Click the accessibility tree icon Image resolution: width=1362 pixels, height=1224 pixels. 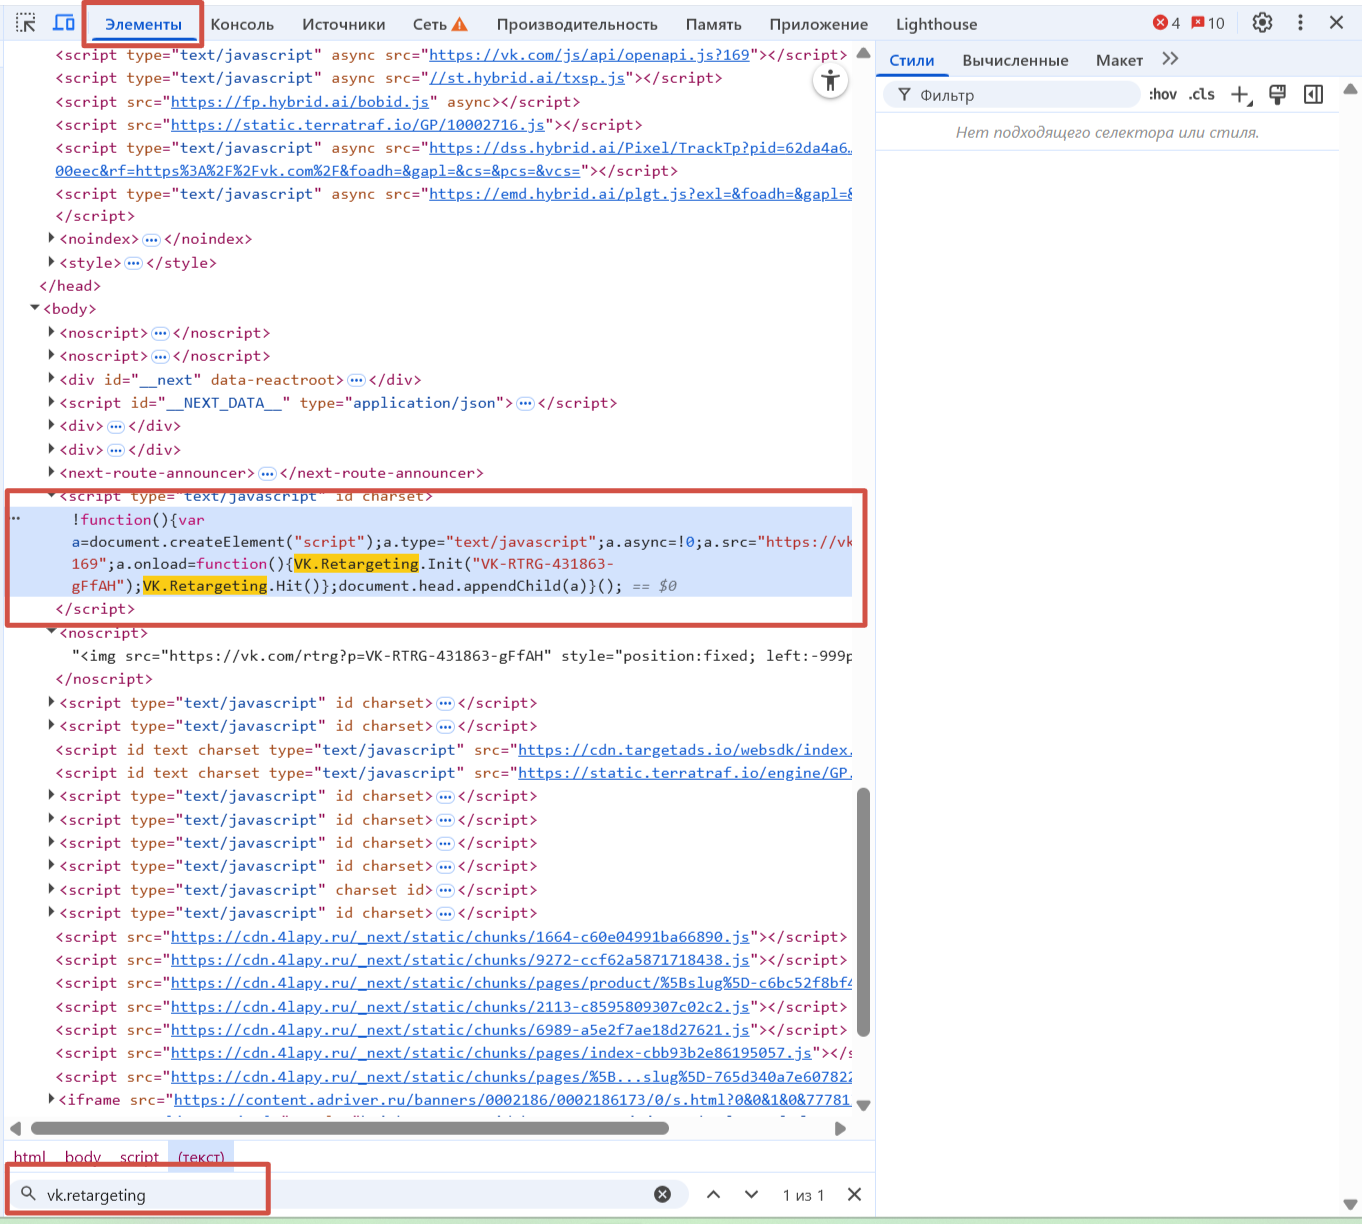tap(830, 82)
